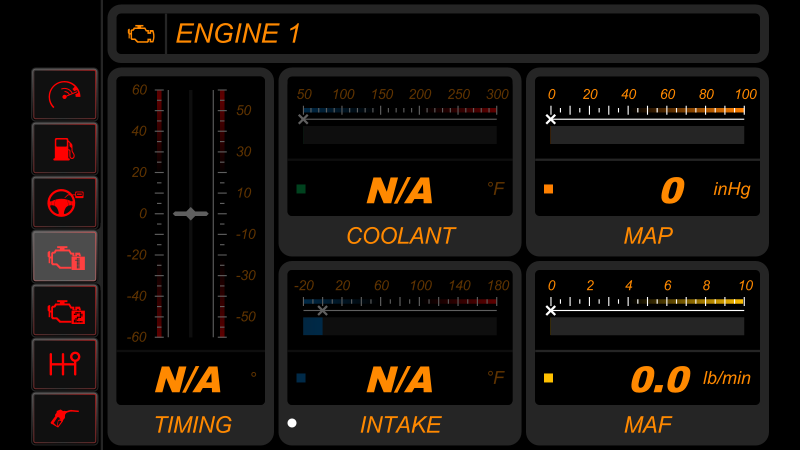Click the MAF value 0.0

click(660, 380)
